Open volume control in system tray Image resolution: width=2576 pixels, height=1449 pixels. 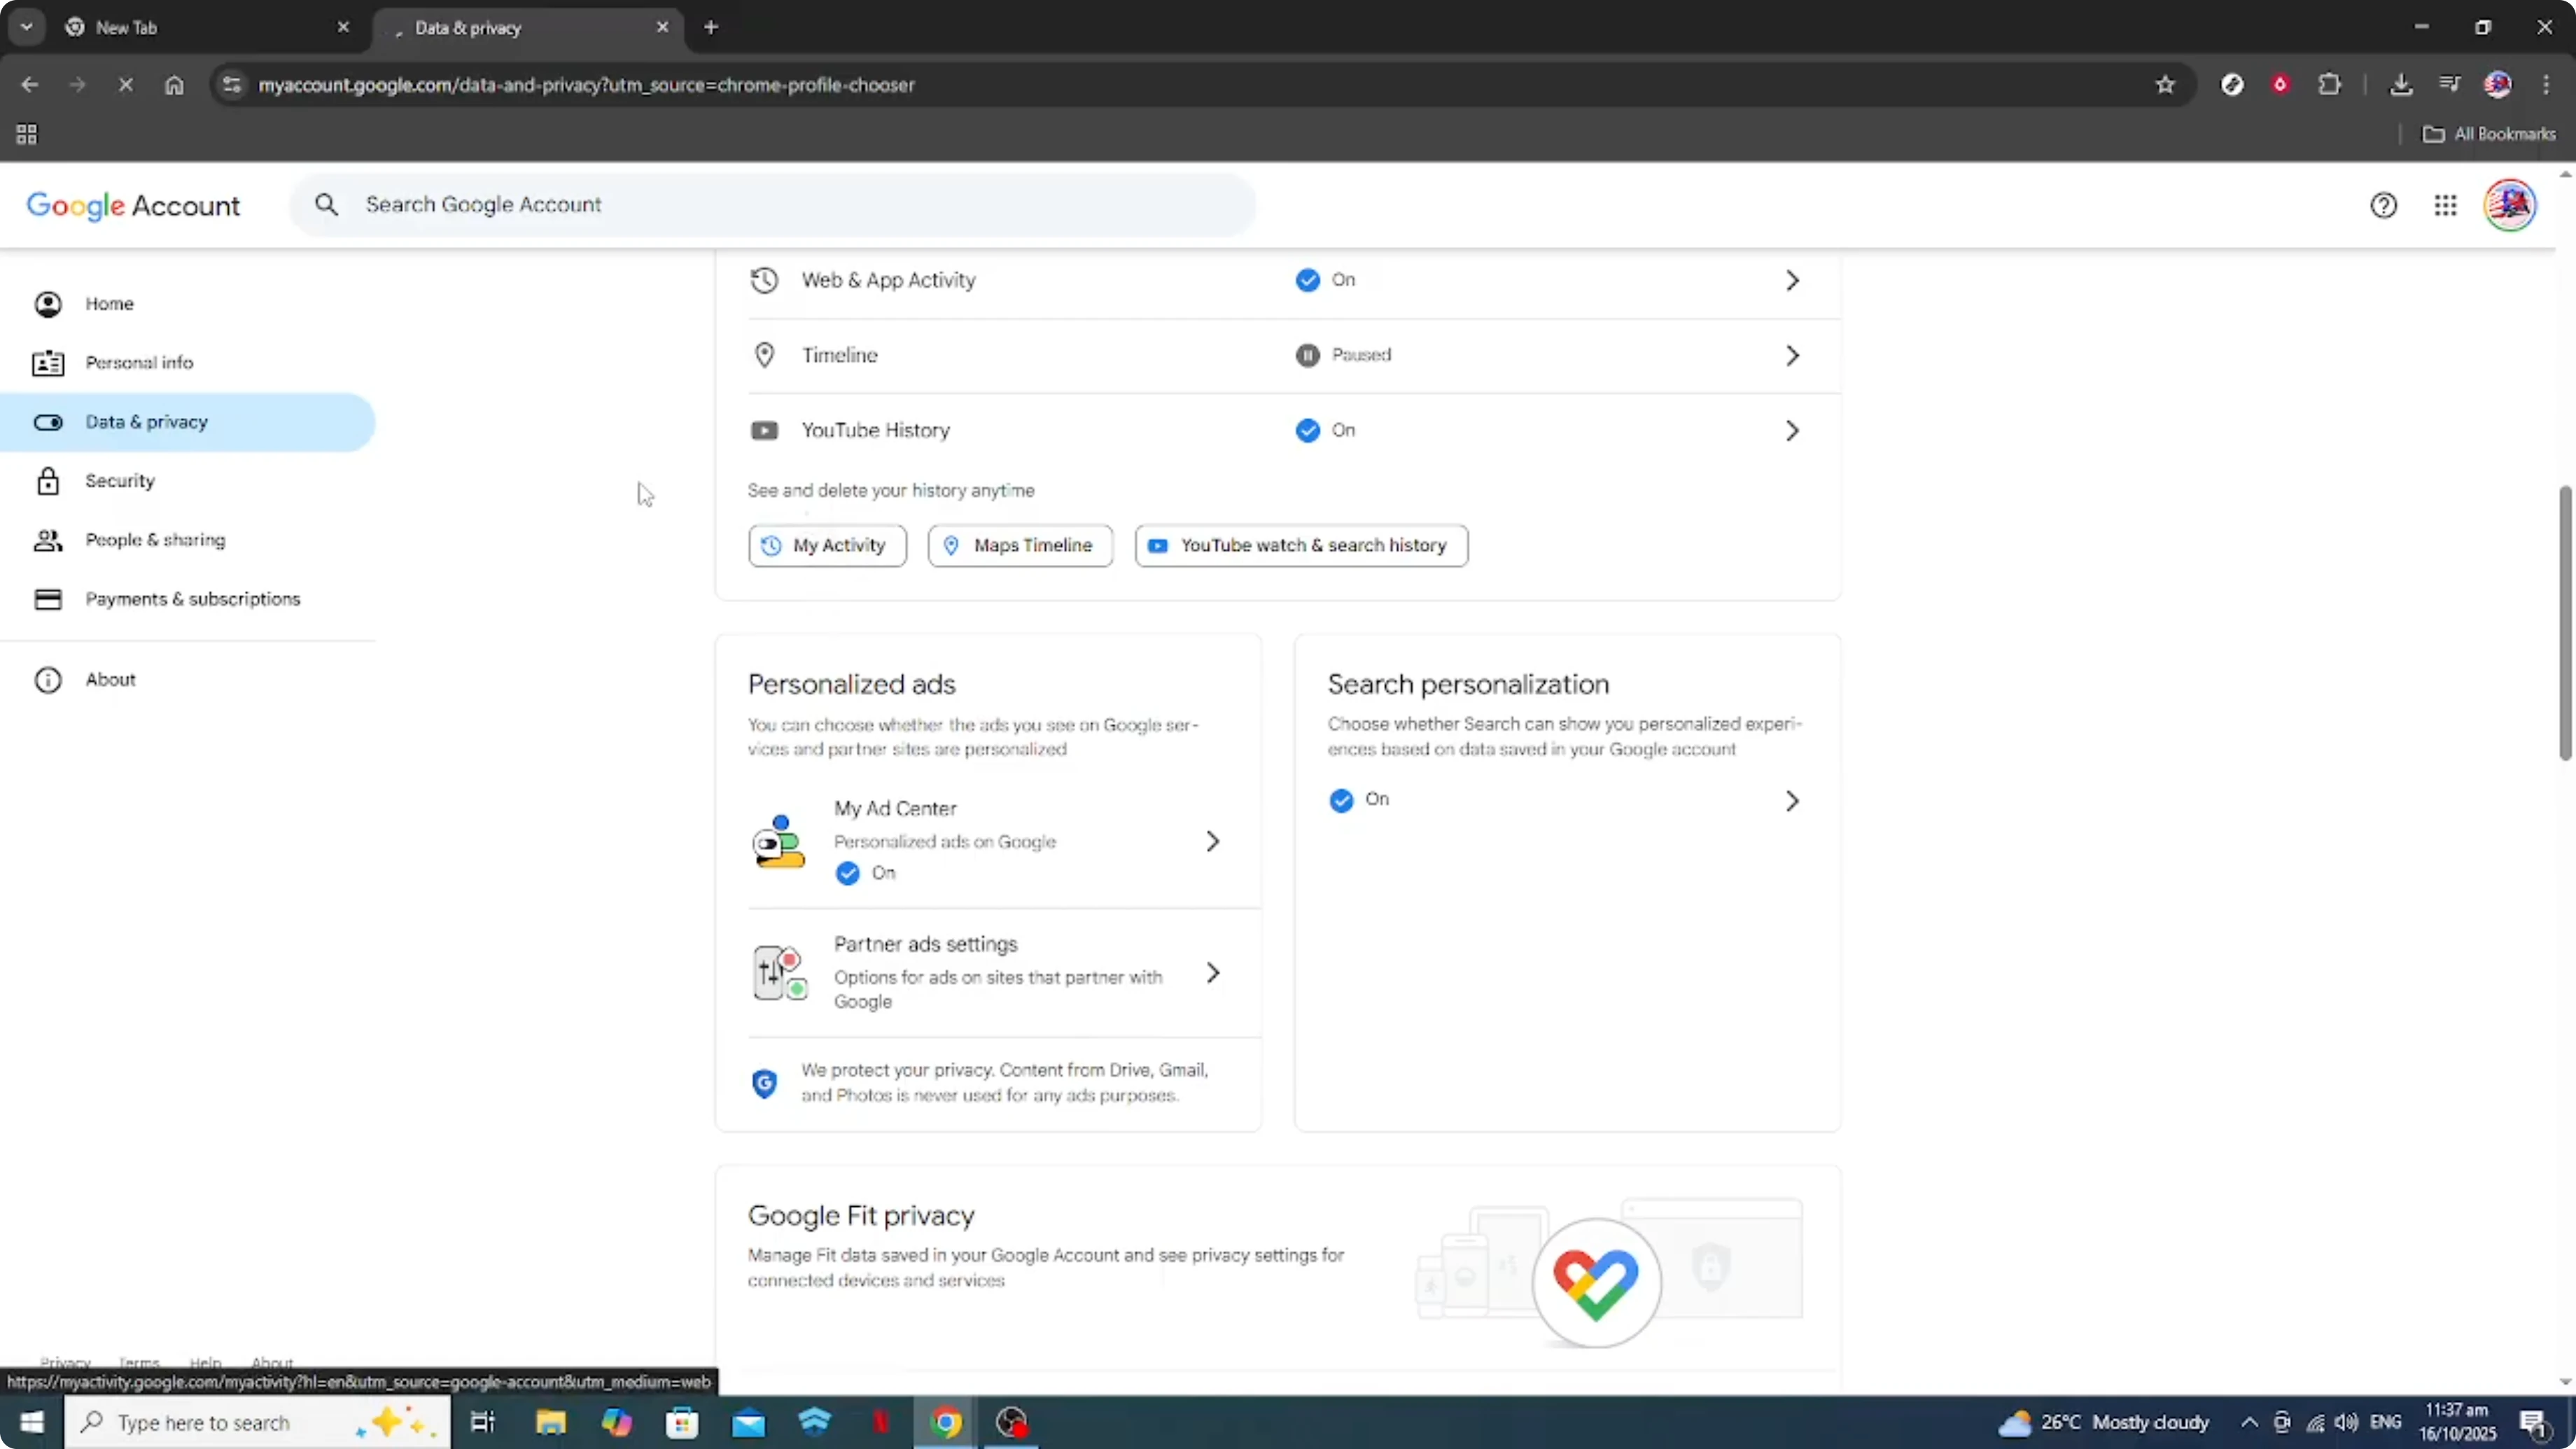coord(2346,1422)
